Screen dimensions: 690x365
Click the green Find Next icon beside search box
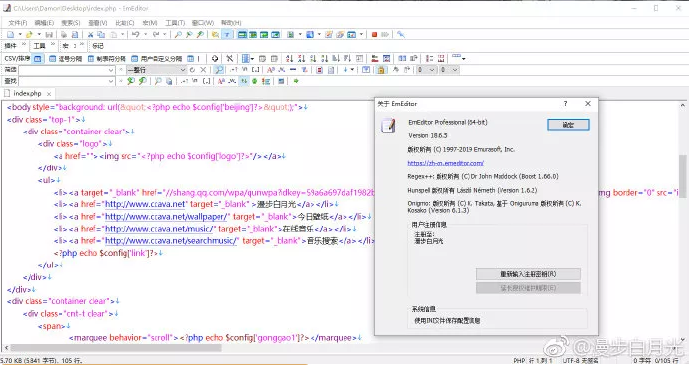click(x=131, y=81)
